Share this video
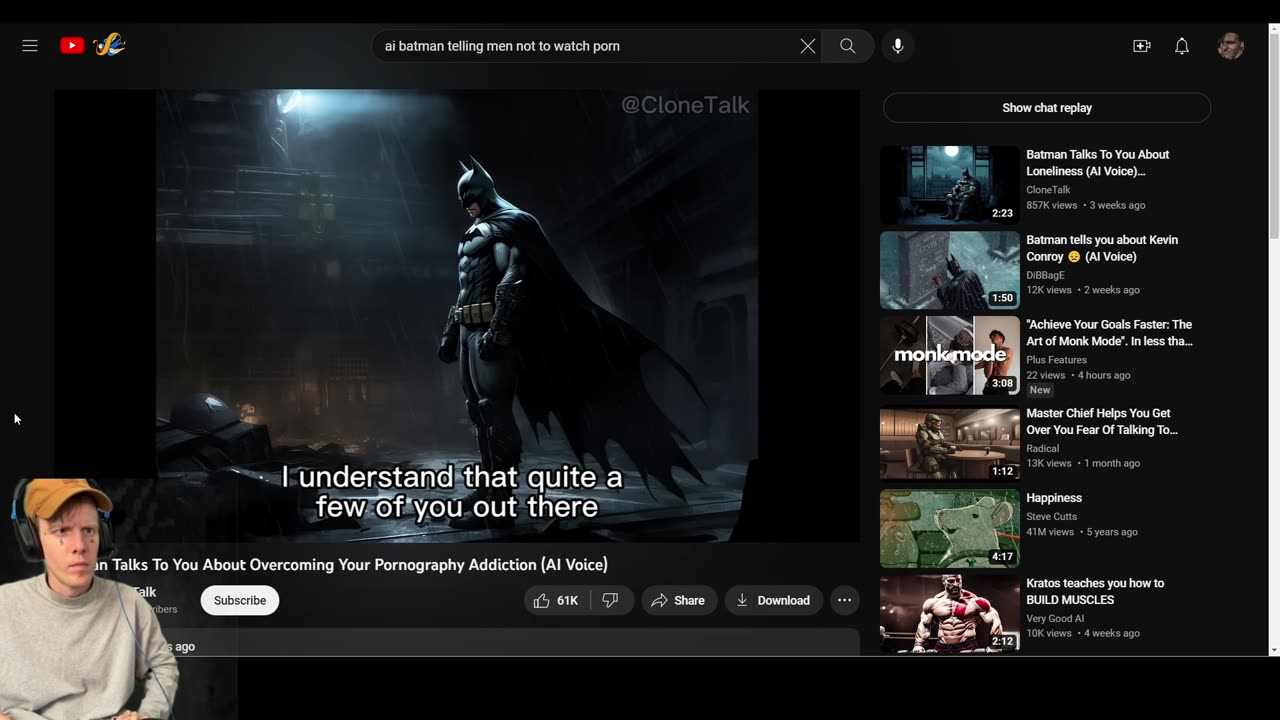 pos(679,600)
